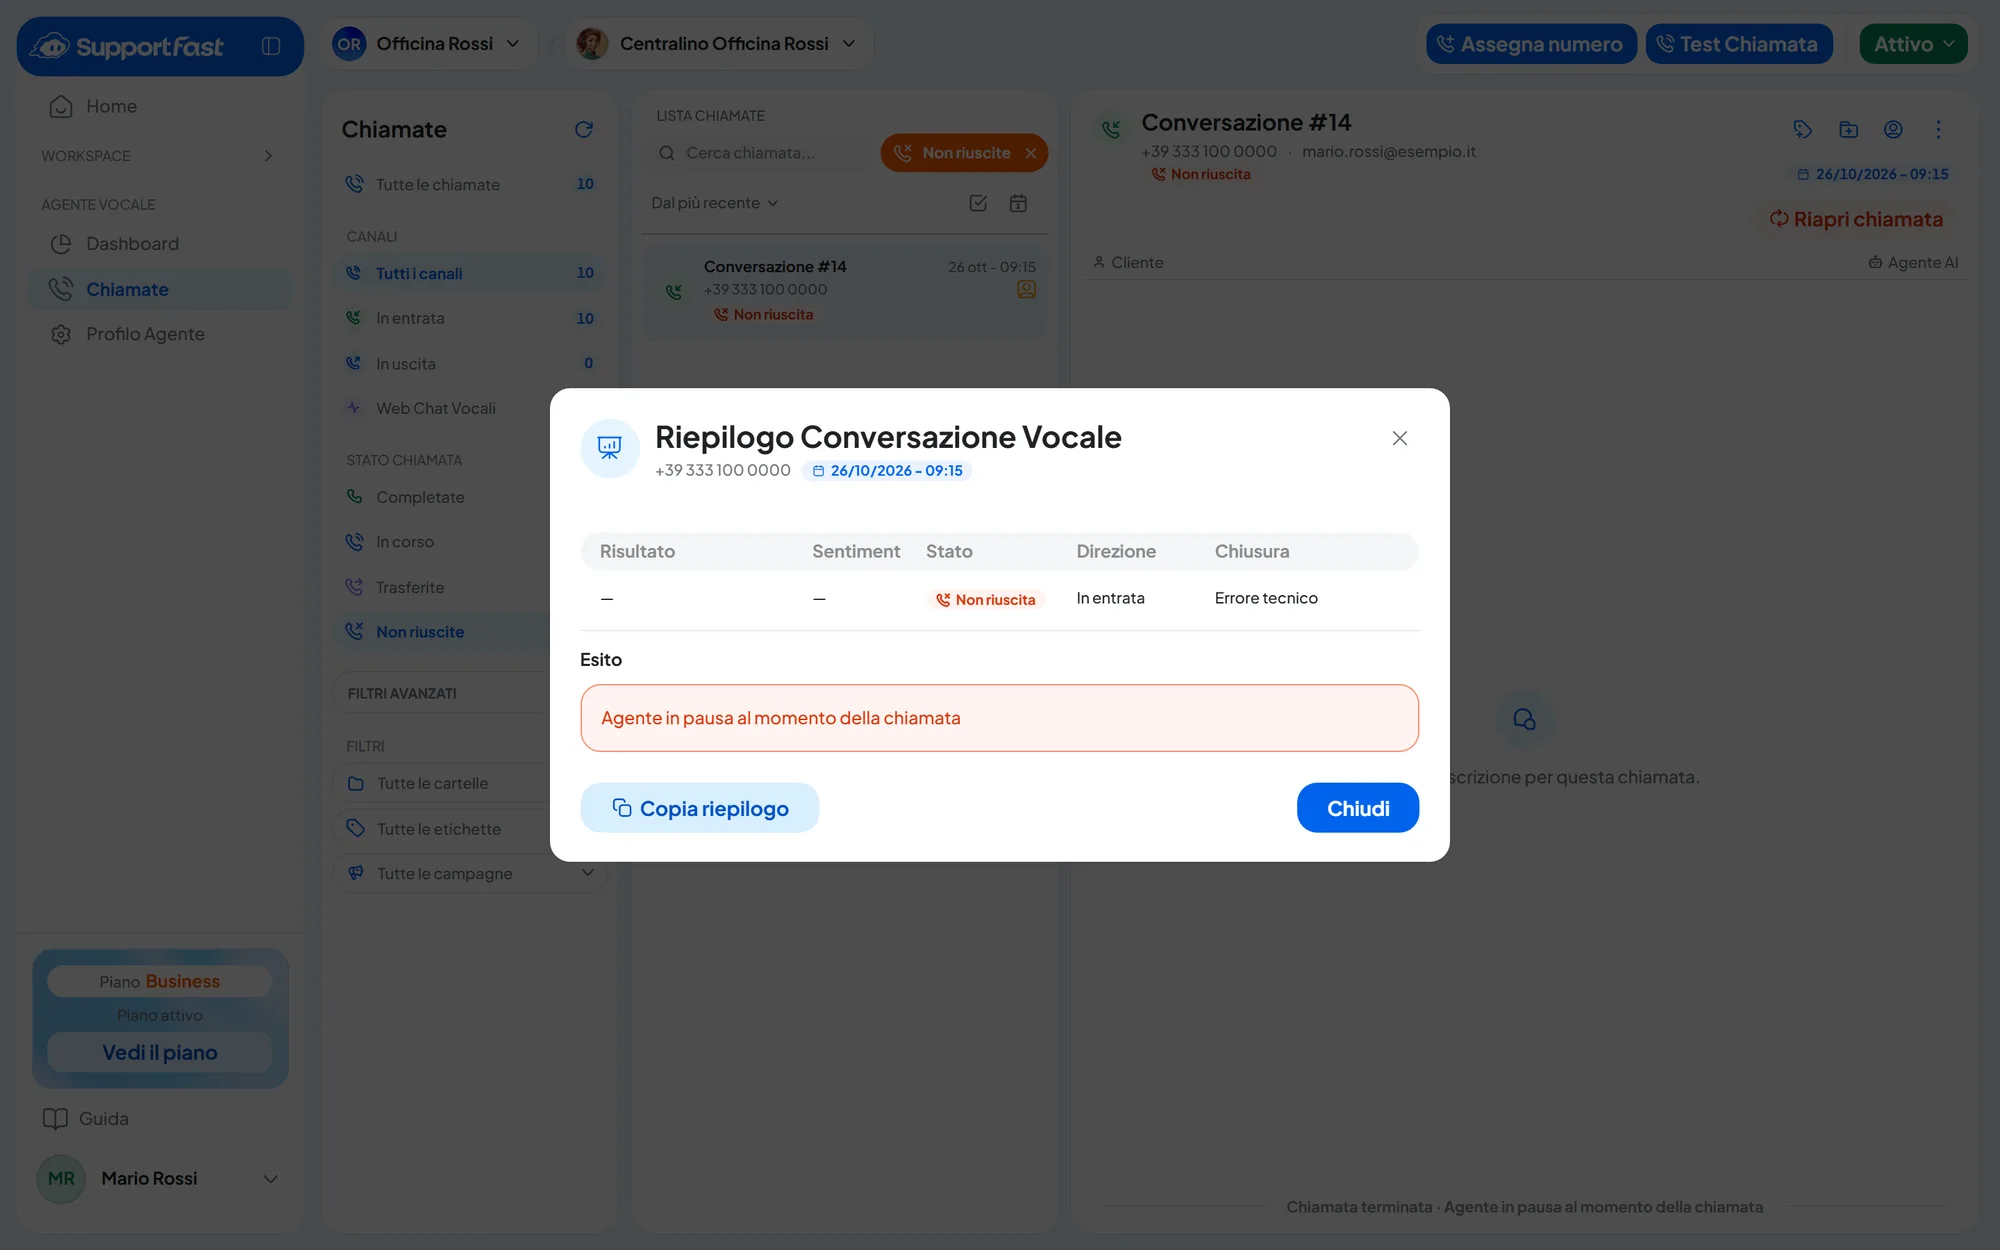Collapse the sidebar panel icon
Viewport: 2000px width, 1250px height.
point(271,46)
